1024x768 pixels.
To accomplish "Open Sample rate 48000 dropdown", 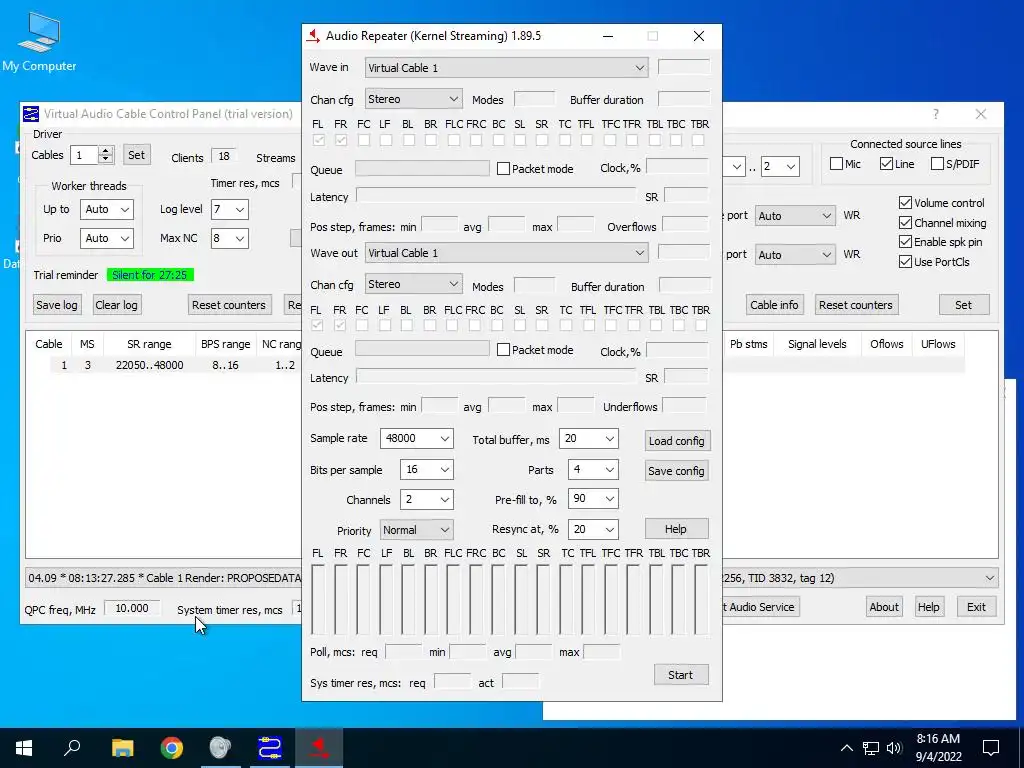I will point(417,438).
